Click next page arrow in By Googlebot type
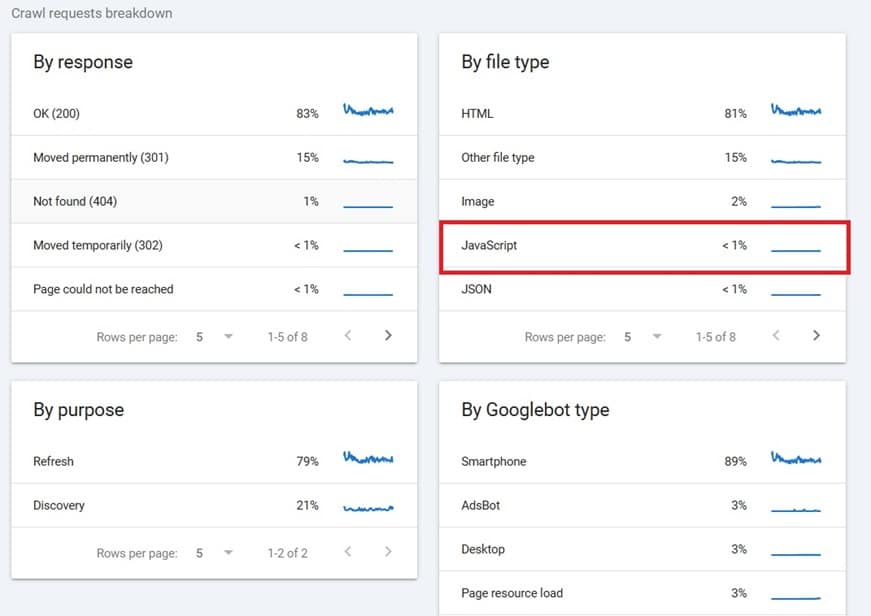The image size is (871, 616). pos(816,612)
